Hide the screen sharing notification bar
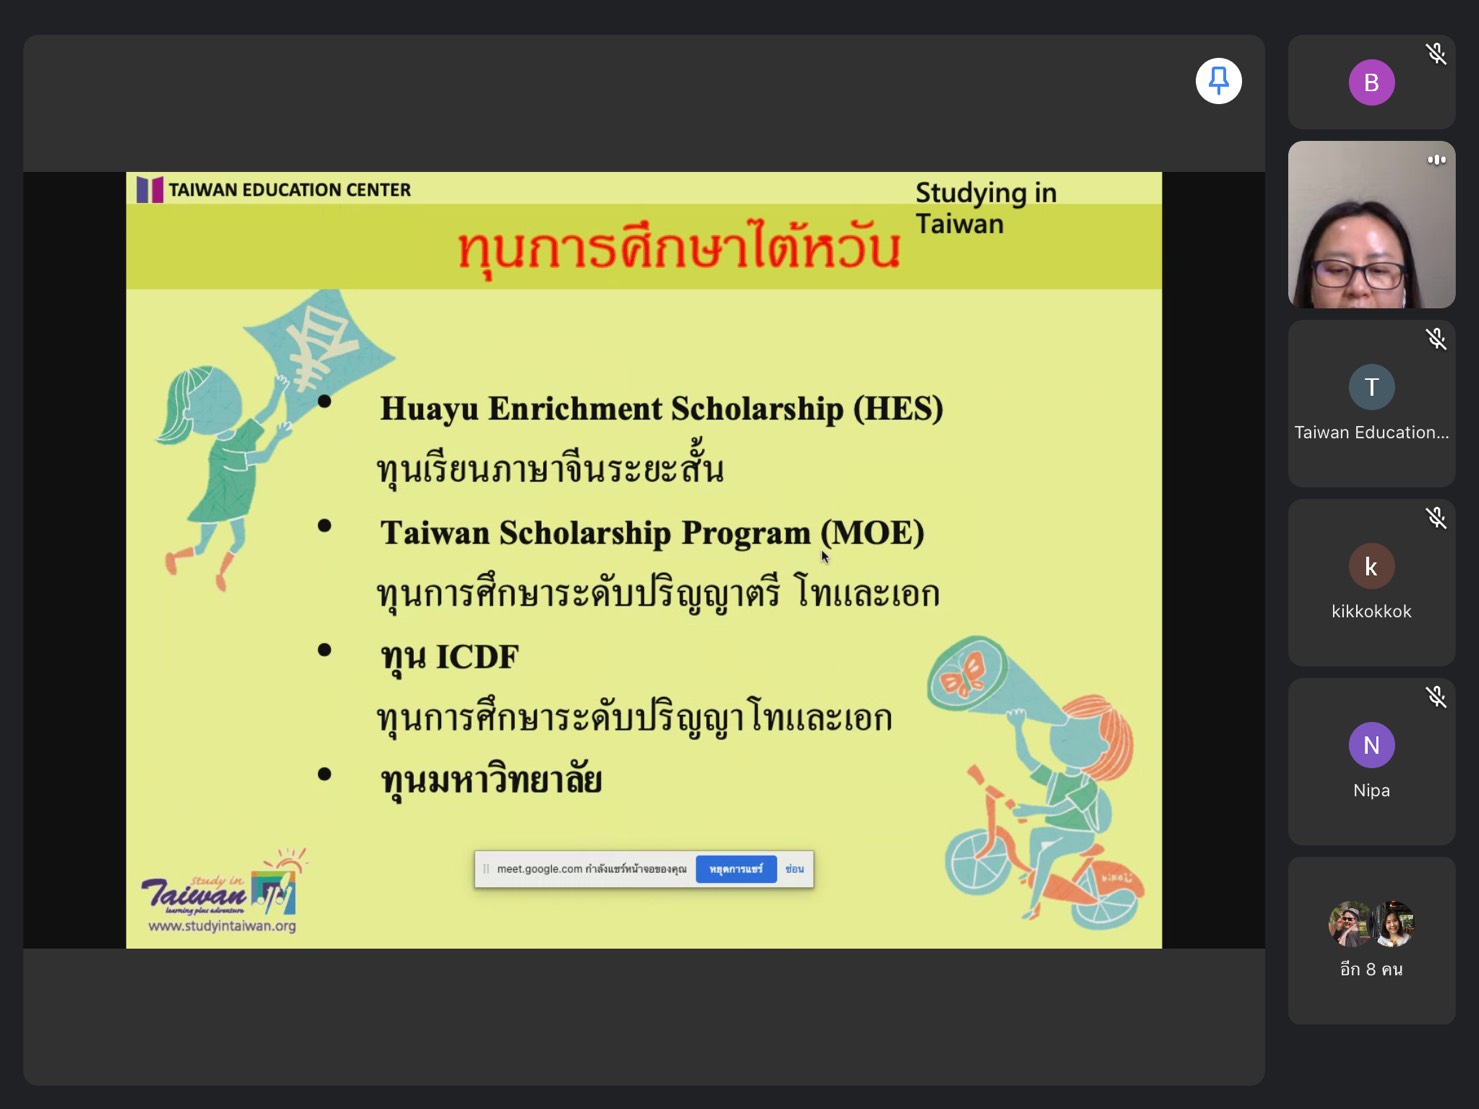This screenshot has height=1109, width=1479. (x=794, y=869)
